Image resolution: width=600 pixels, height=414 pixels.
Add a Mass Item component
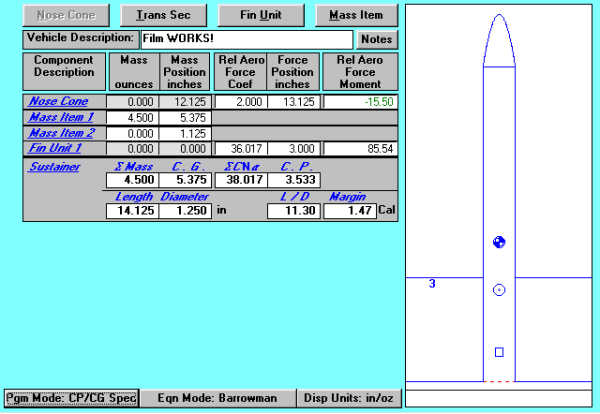click(x=357, y=15)
